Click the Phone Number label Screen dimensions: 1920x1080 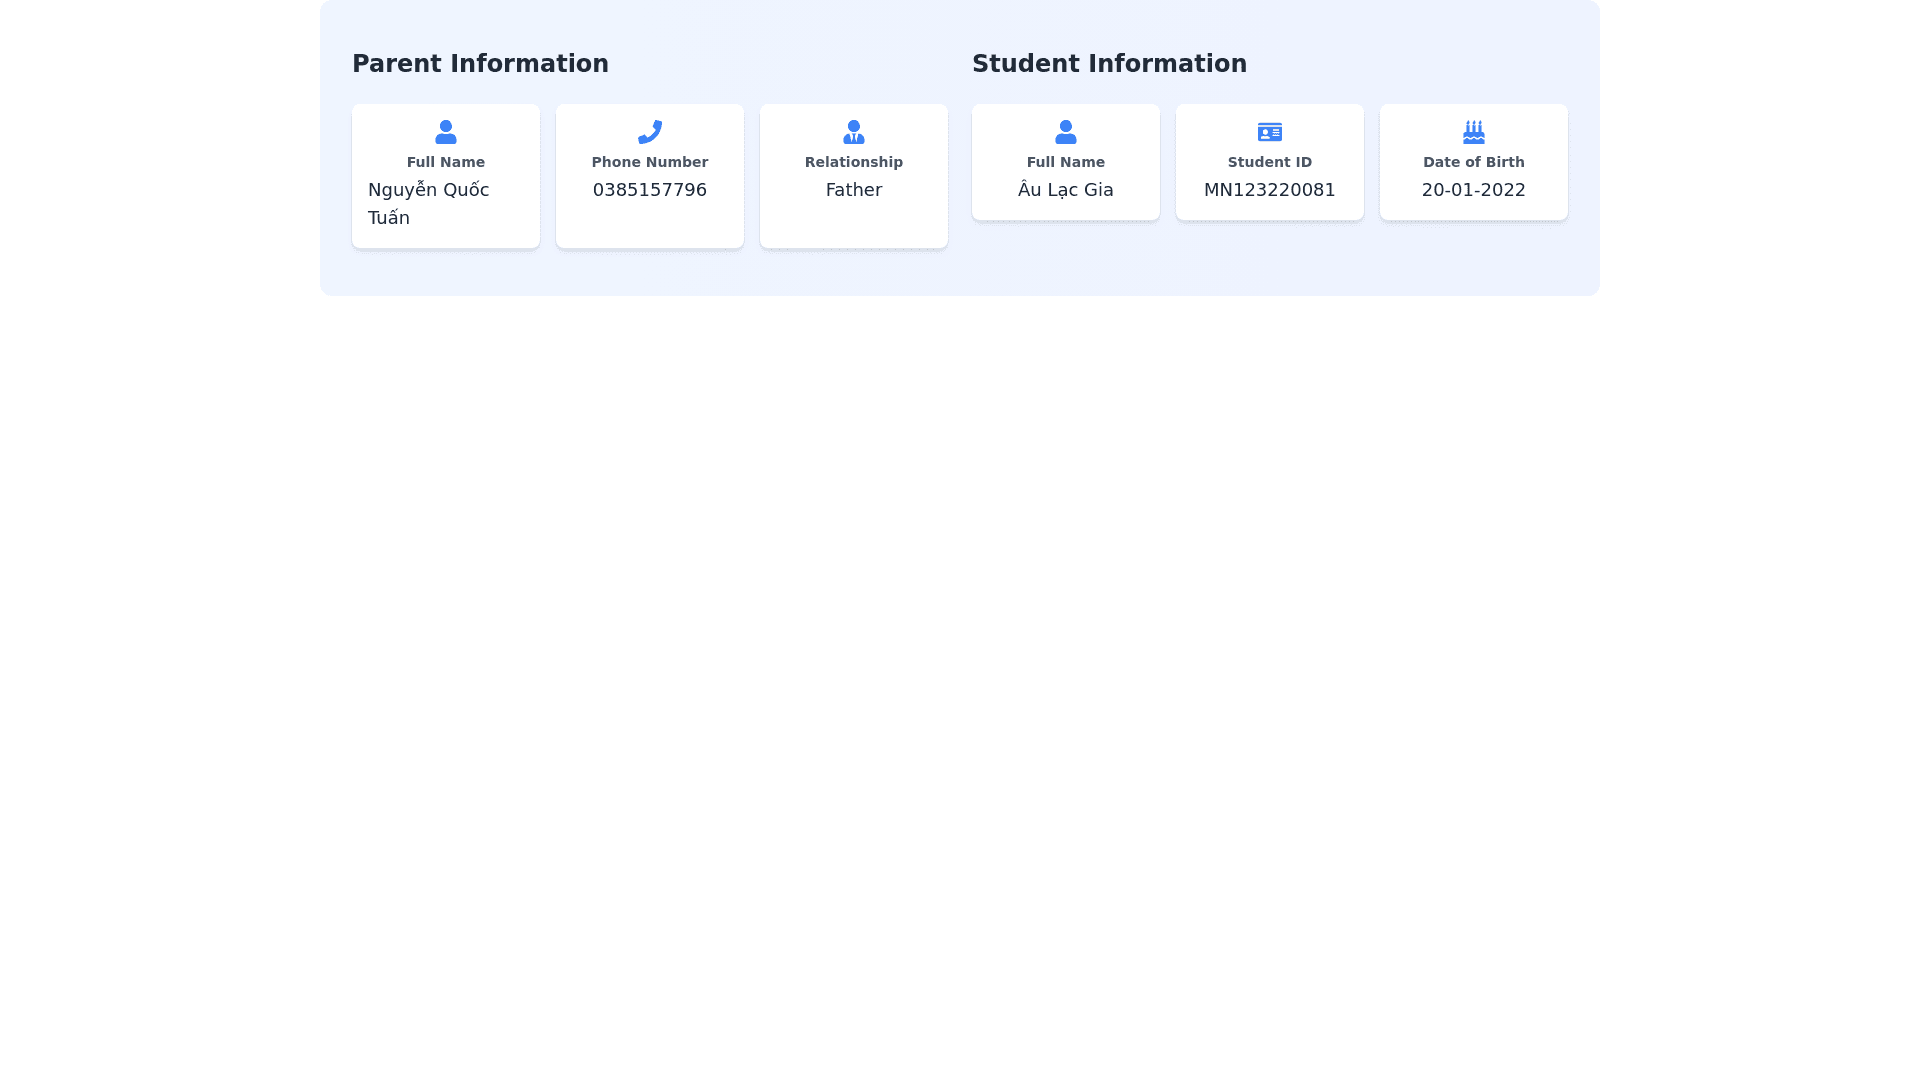tap(649, 162)
